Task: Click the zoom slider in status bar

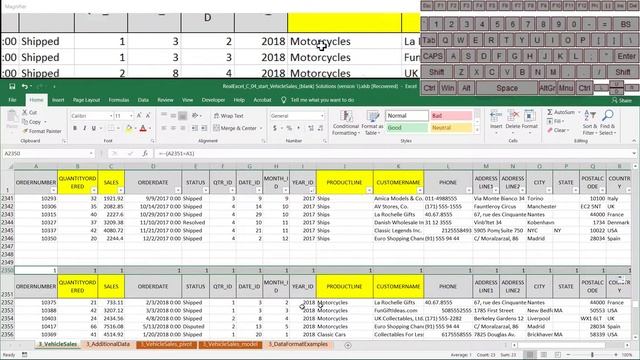Action: 593,355
